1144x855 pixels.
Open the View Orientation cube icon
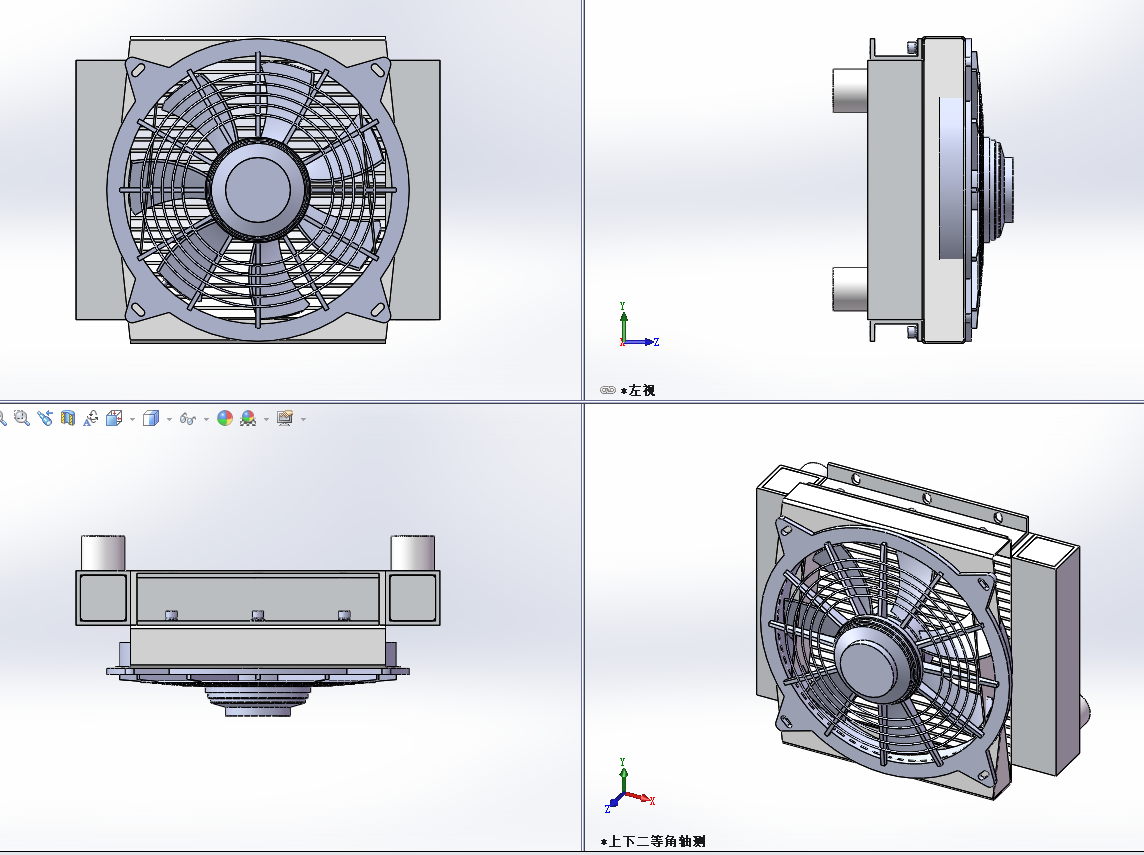114,418
